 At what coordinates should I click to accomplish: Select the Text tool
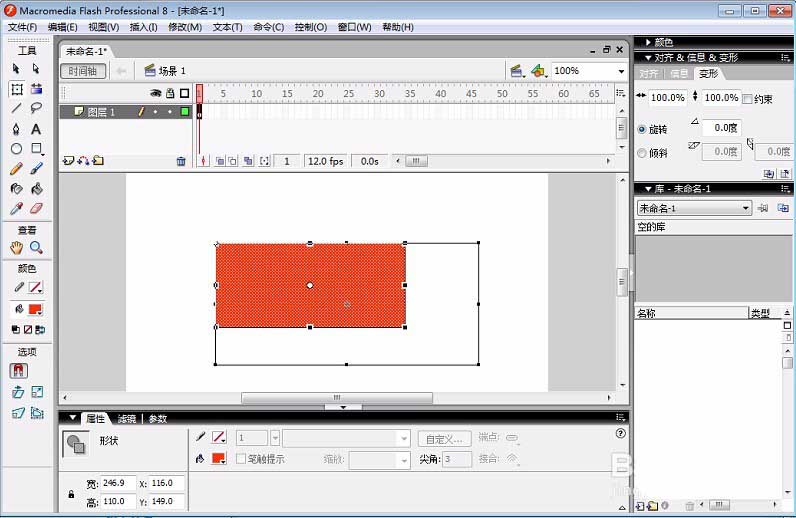tap(36, 129)
